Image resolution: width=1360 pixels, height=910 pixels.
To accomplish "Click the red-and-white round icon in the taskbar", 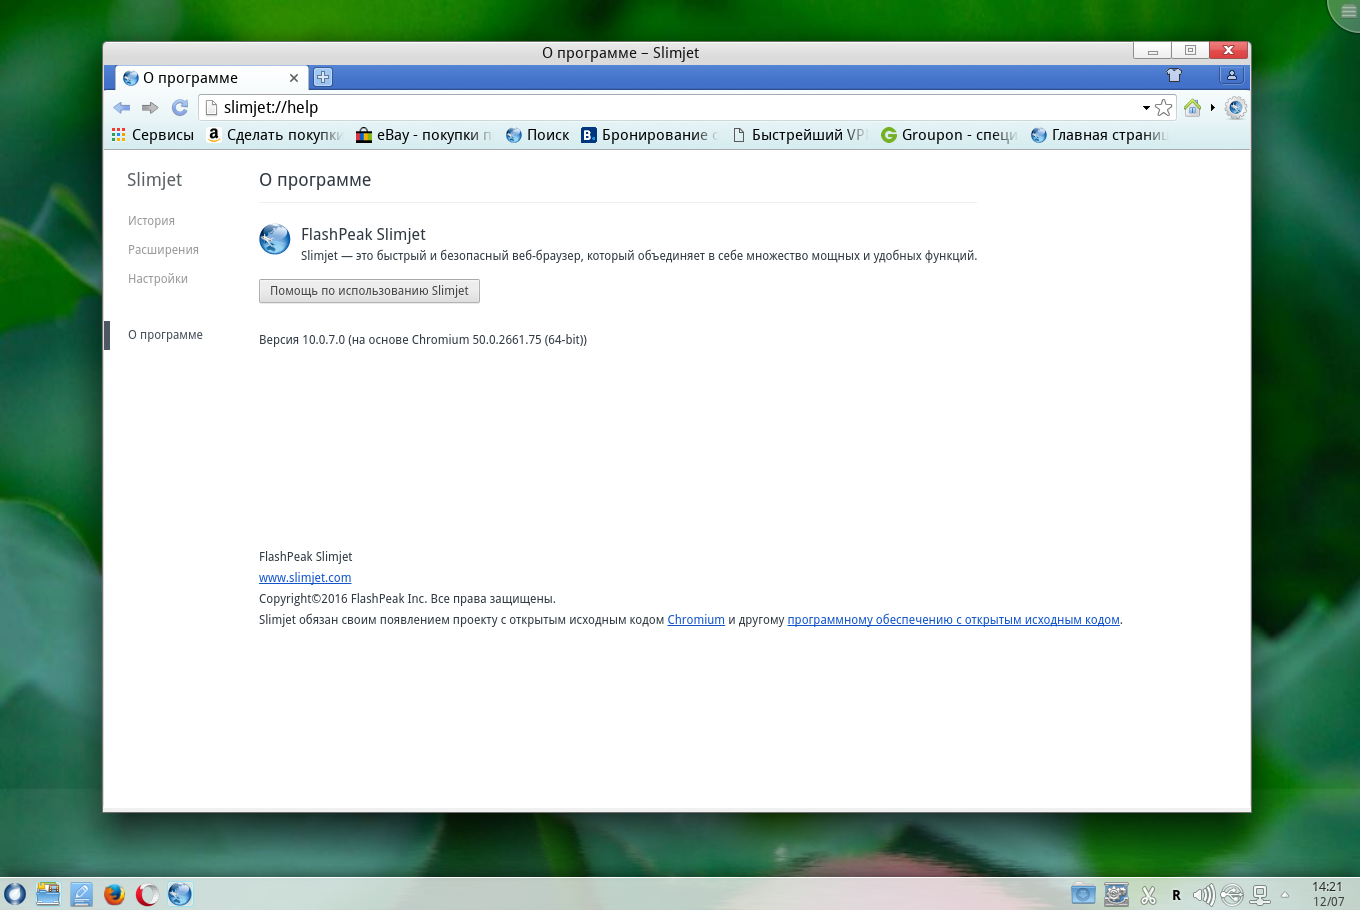I will point(147,894).
